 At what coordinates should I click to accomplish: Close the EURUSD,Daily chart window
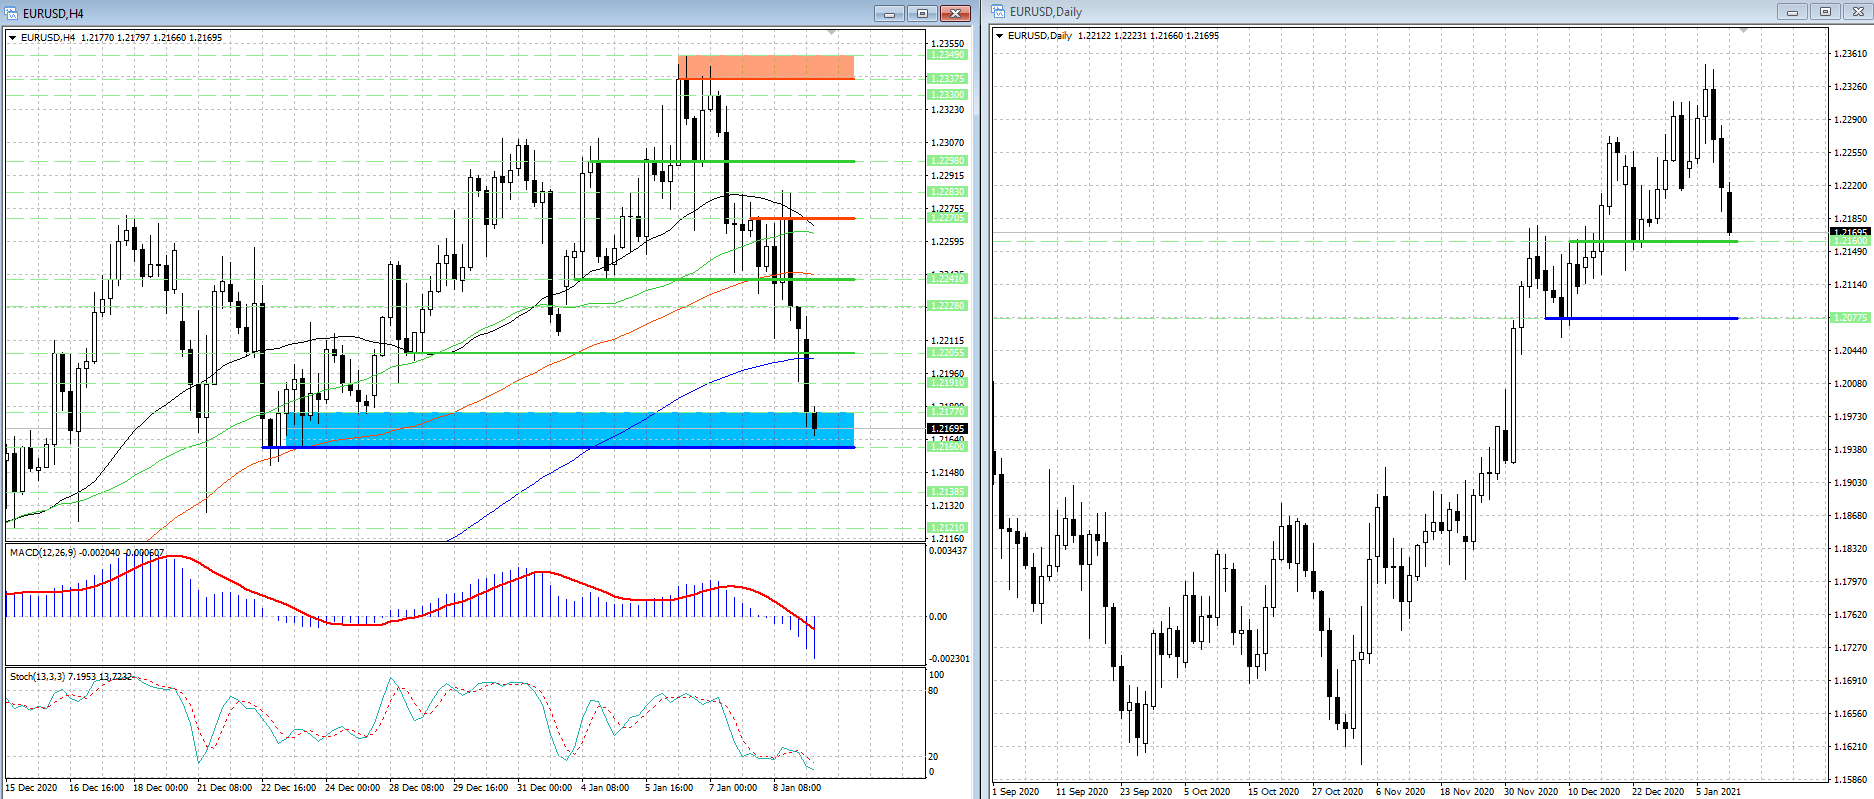pos(1858,12)
